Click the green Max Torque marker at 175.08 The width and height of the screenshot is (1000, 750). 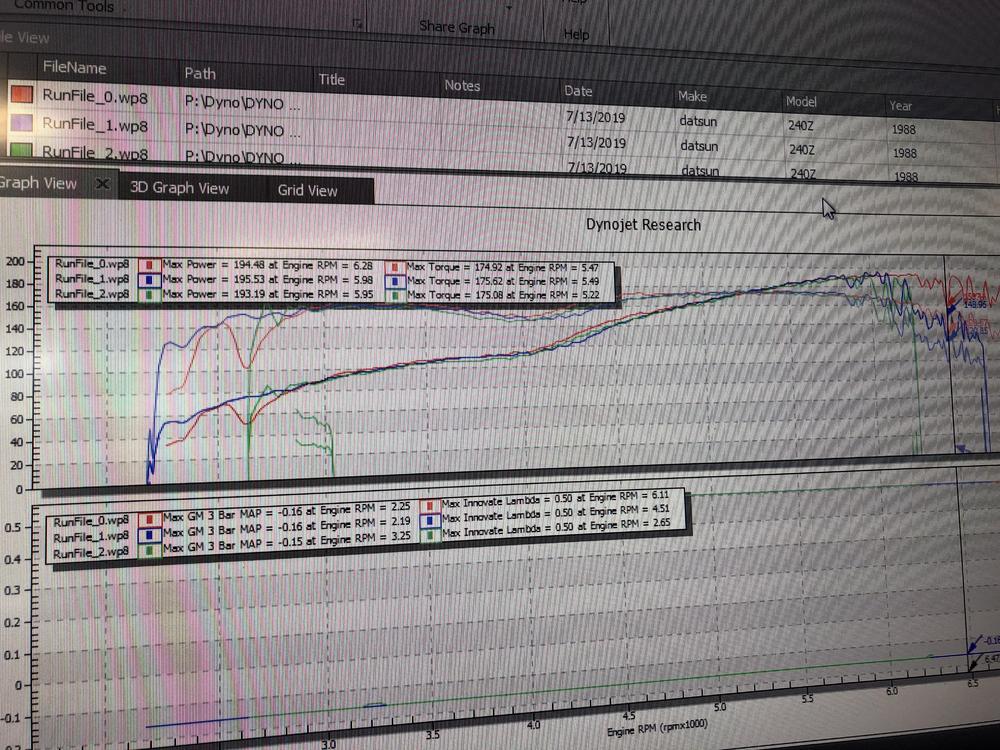pyautogui.click(x=395, y=295)
